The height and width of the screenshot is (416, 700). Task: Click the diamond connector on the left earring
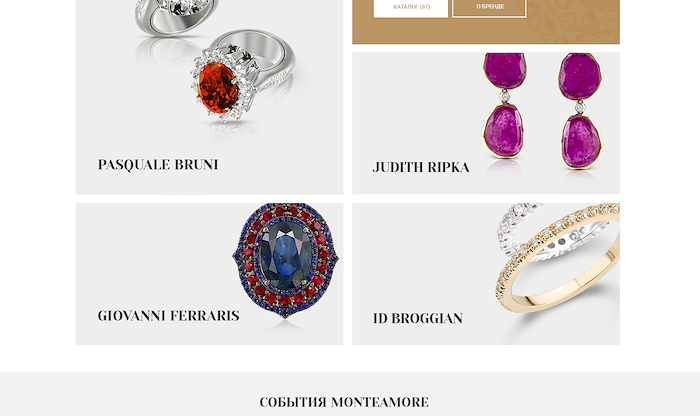(x=504, y=96)
